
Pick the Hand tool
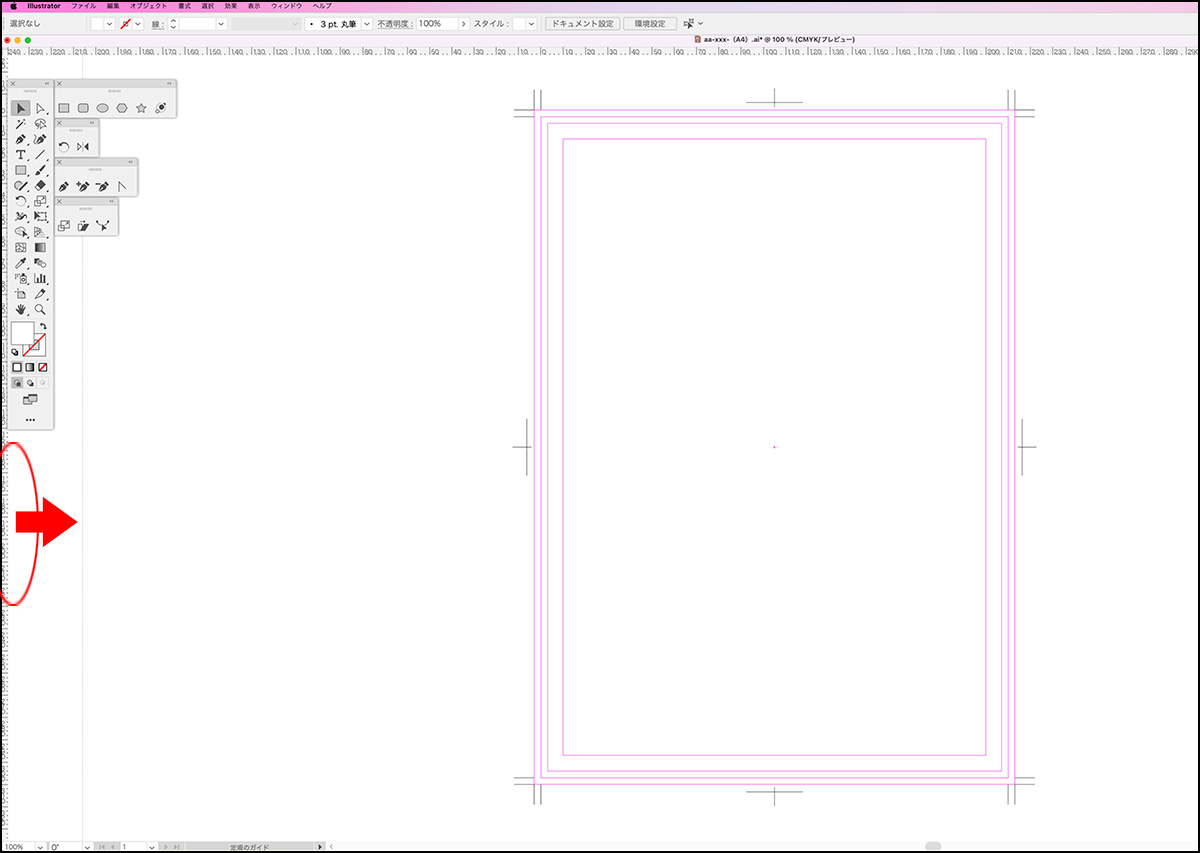(x=20, y=310)
